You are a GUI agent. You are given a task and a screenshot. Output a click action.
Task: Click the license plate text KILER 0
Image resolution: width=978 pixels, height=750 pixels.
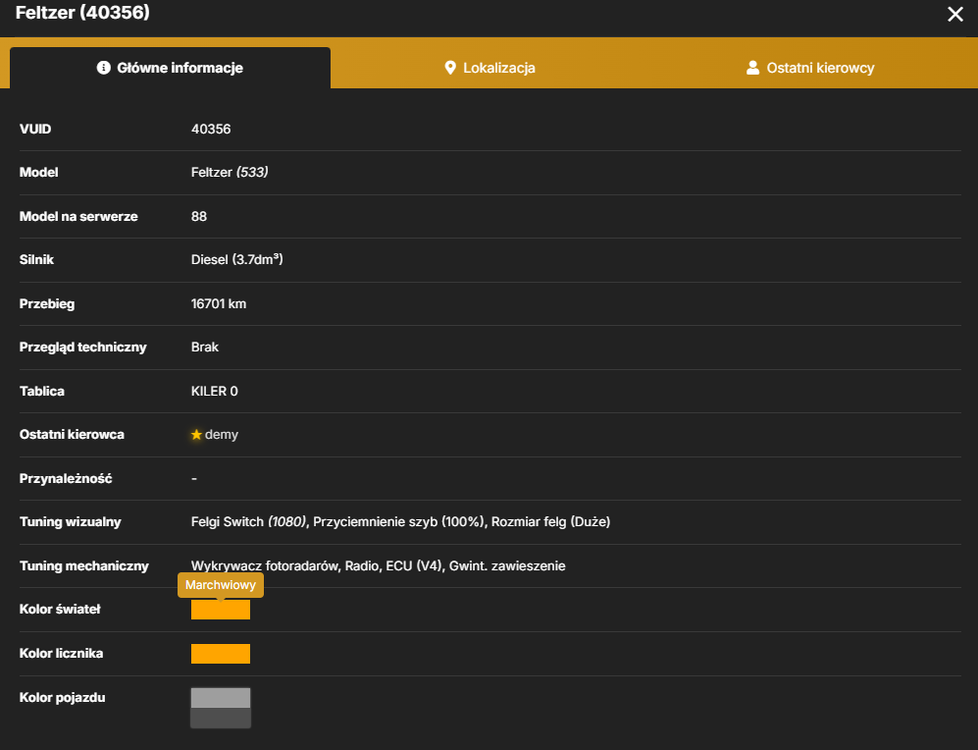pos(214,391)
